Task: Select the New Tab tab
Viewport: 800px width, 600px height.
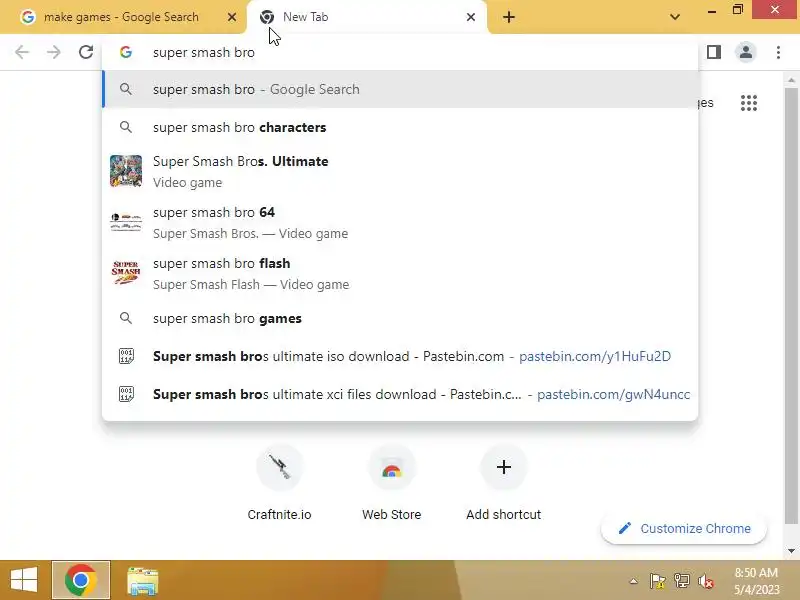Action: tap(366, 17)
